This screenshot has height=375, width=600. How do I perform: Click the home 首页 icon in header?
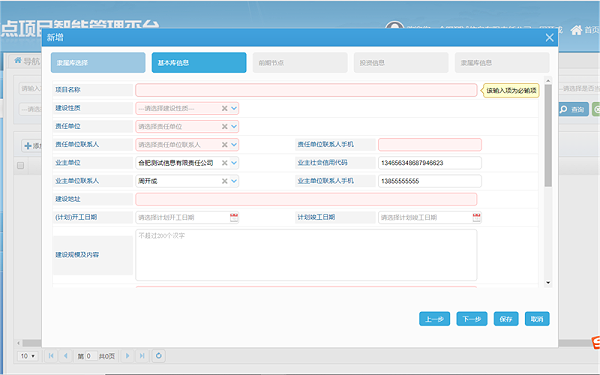tap(576, 29)
